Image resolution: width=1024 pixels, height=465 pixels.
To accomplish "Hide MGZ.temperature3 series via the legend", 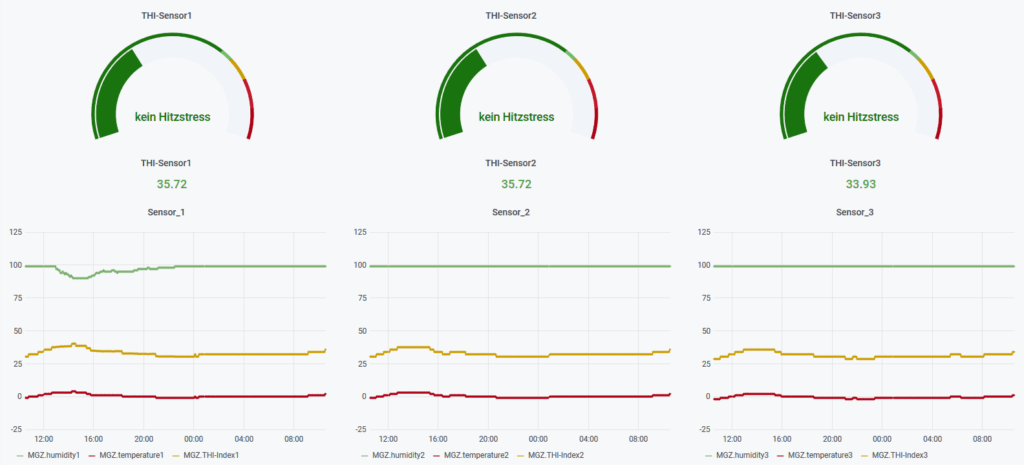I will click(827, 456).
